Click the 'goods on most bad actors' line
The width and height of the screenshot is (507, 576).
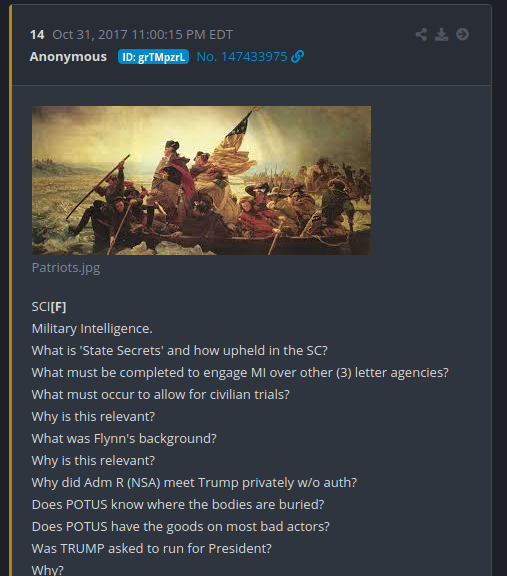point(181,526)
